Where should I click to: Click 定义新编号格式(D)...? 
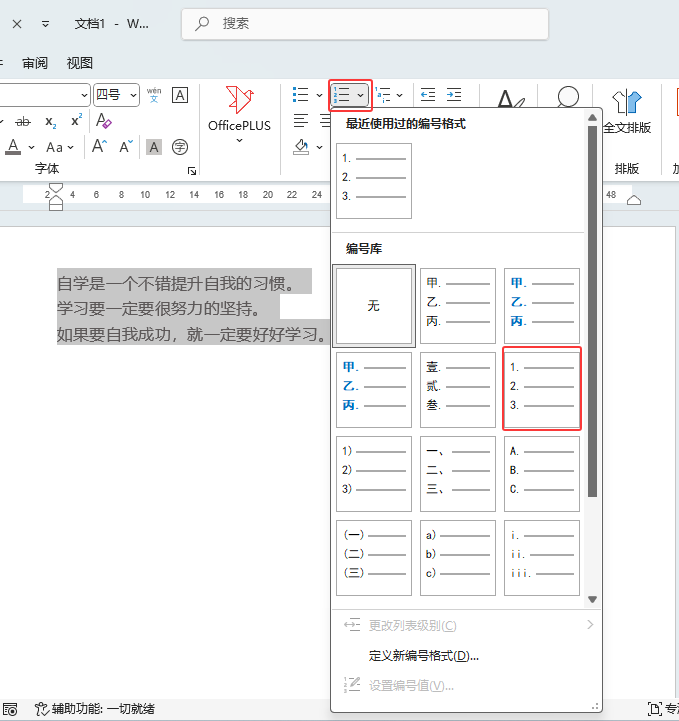466,655
